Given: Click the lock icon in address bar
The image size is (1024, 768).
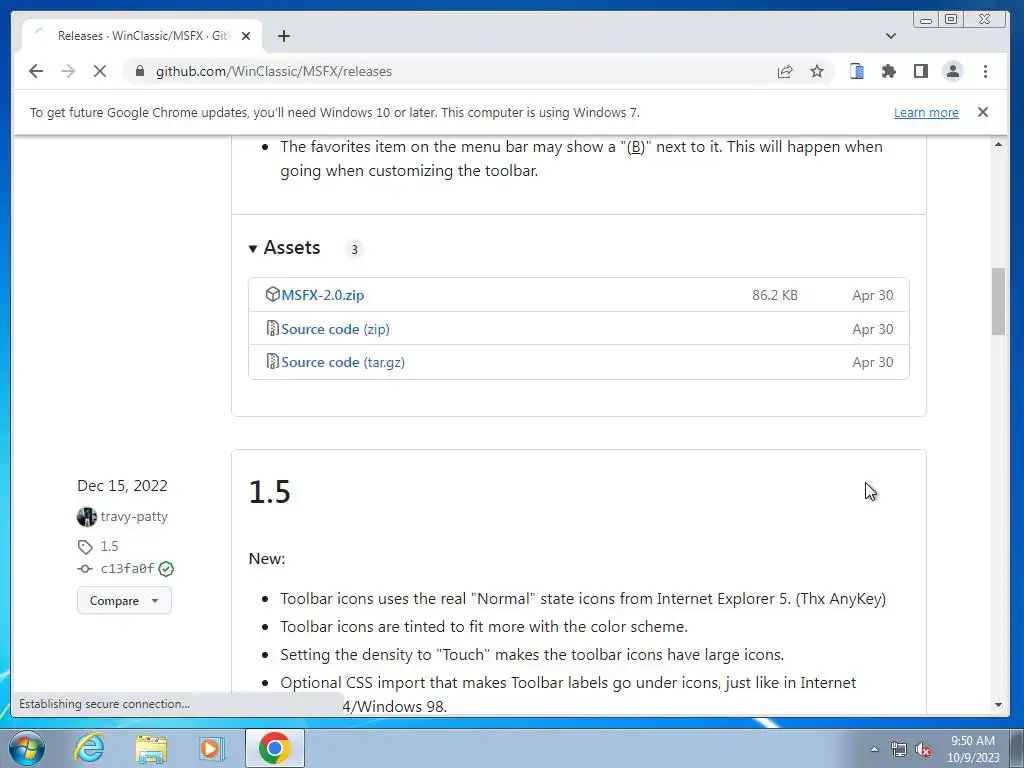Looking at the screenshot, I should click(140, 71).
